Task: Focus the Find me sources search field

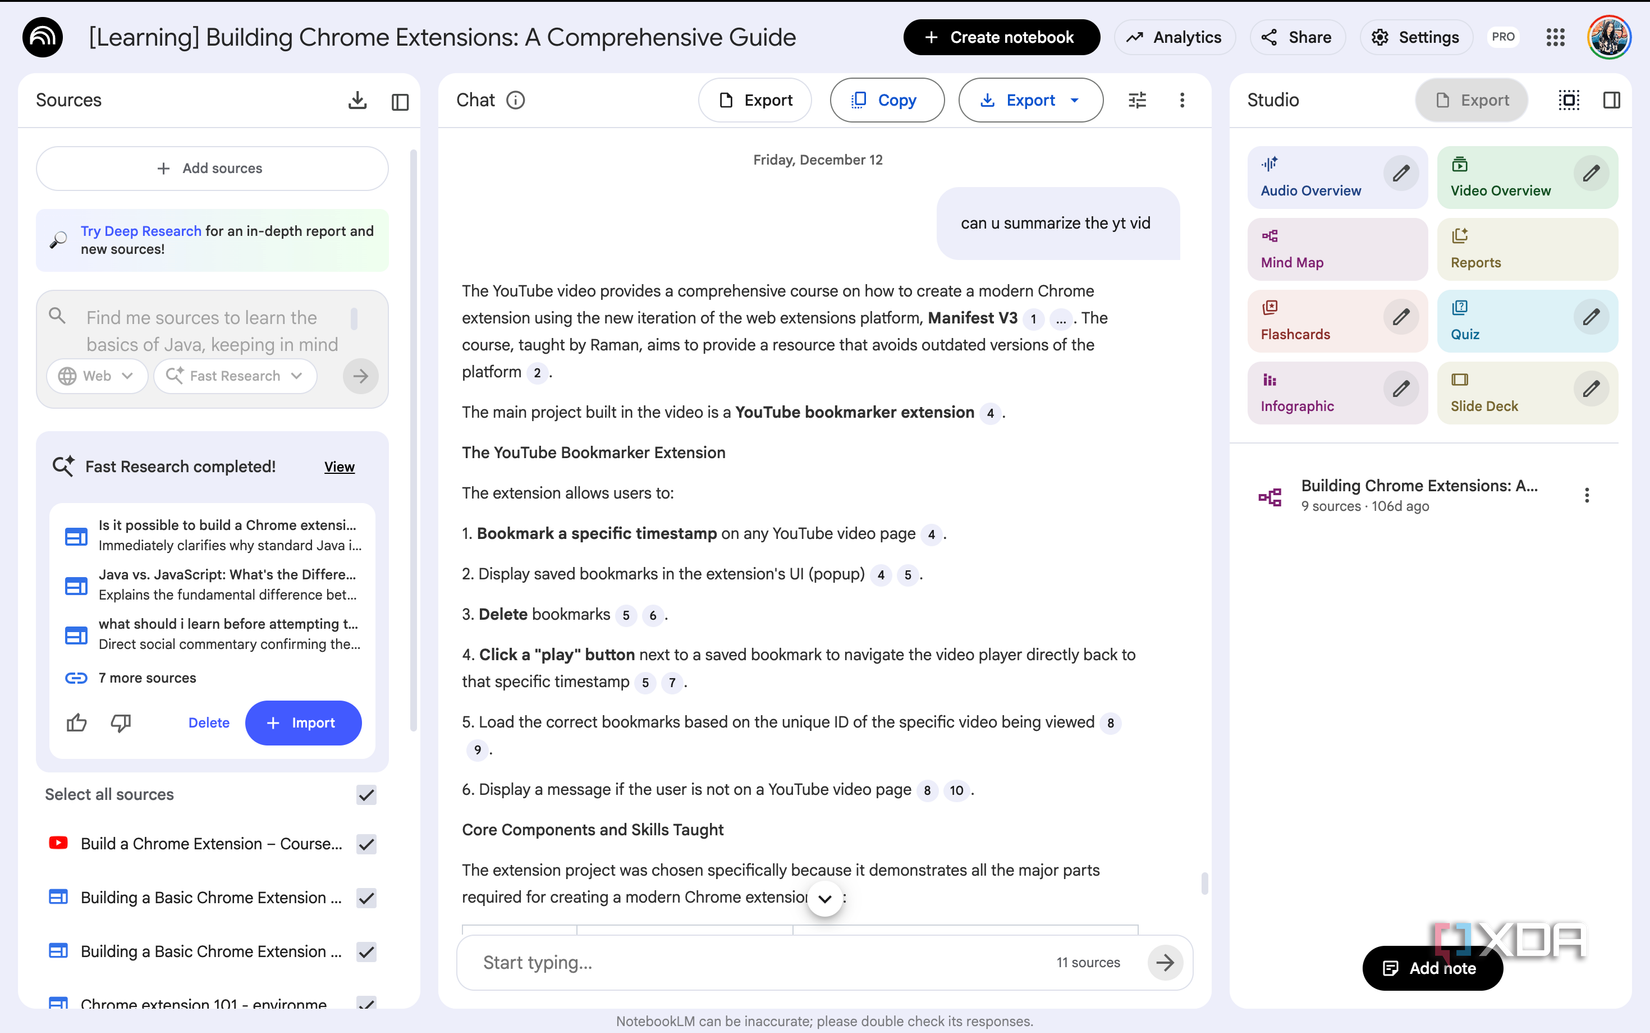Action: [212, 331]
